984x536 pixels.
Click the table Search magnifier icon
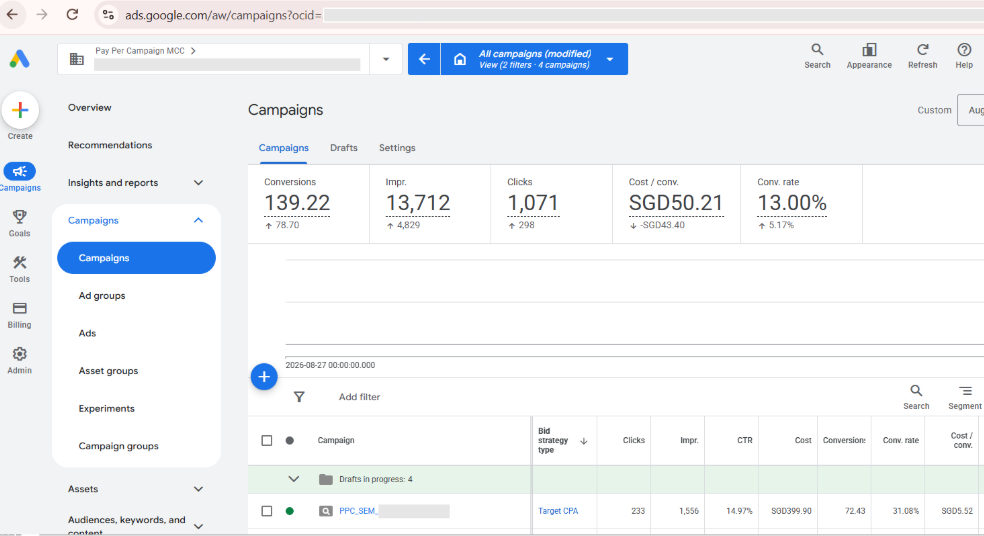916,391
